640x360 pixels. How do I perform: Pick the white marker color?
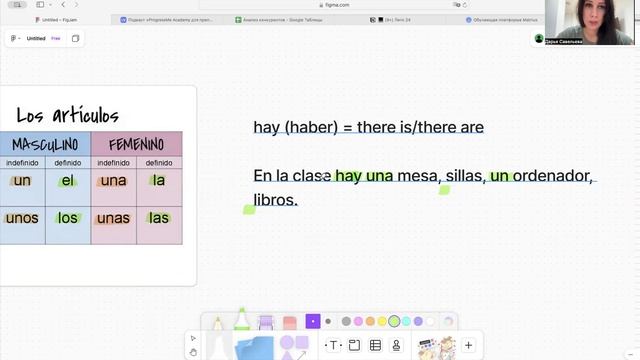430,321
